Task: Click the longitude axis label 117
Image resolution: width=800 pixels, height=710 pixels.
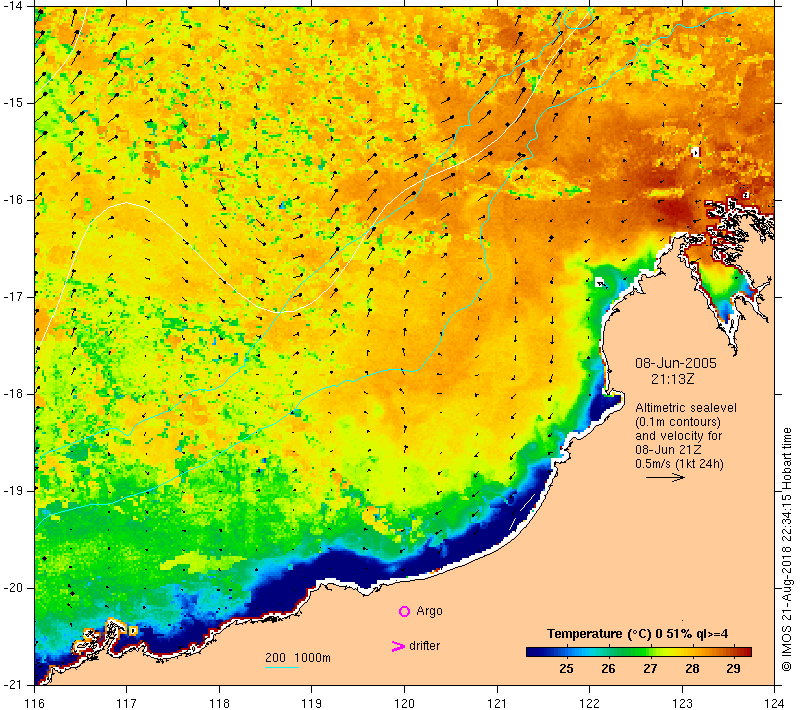Action: [x=127, y=703]
